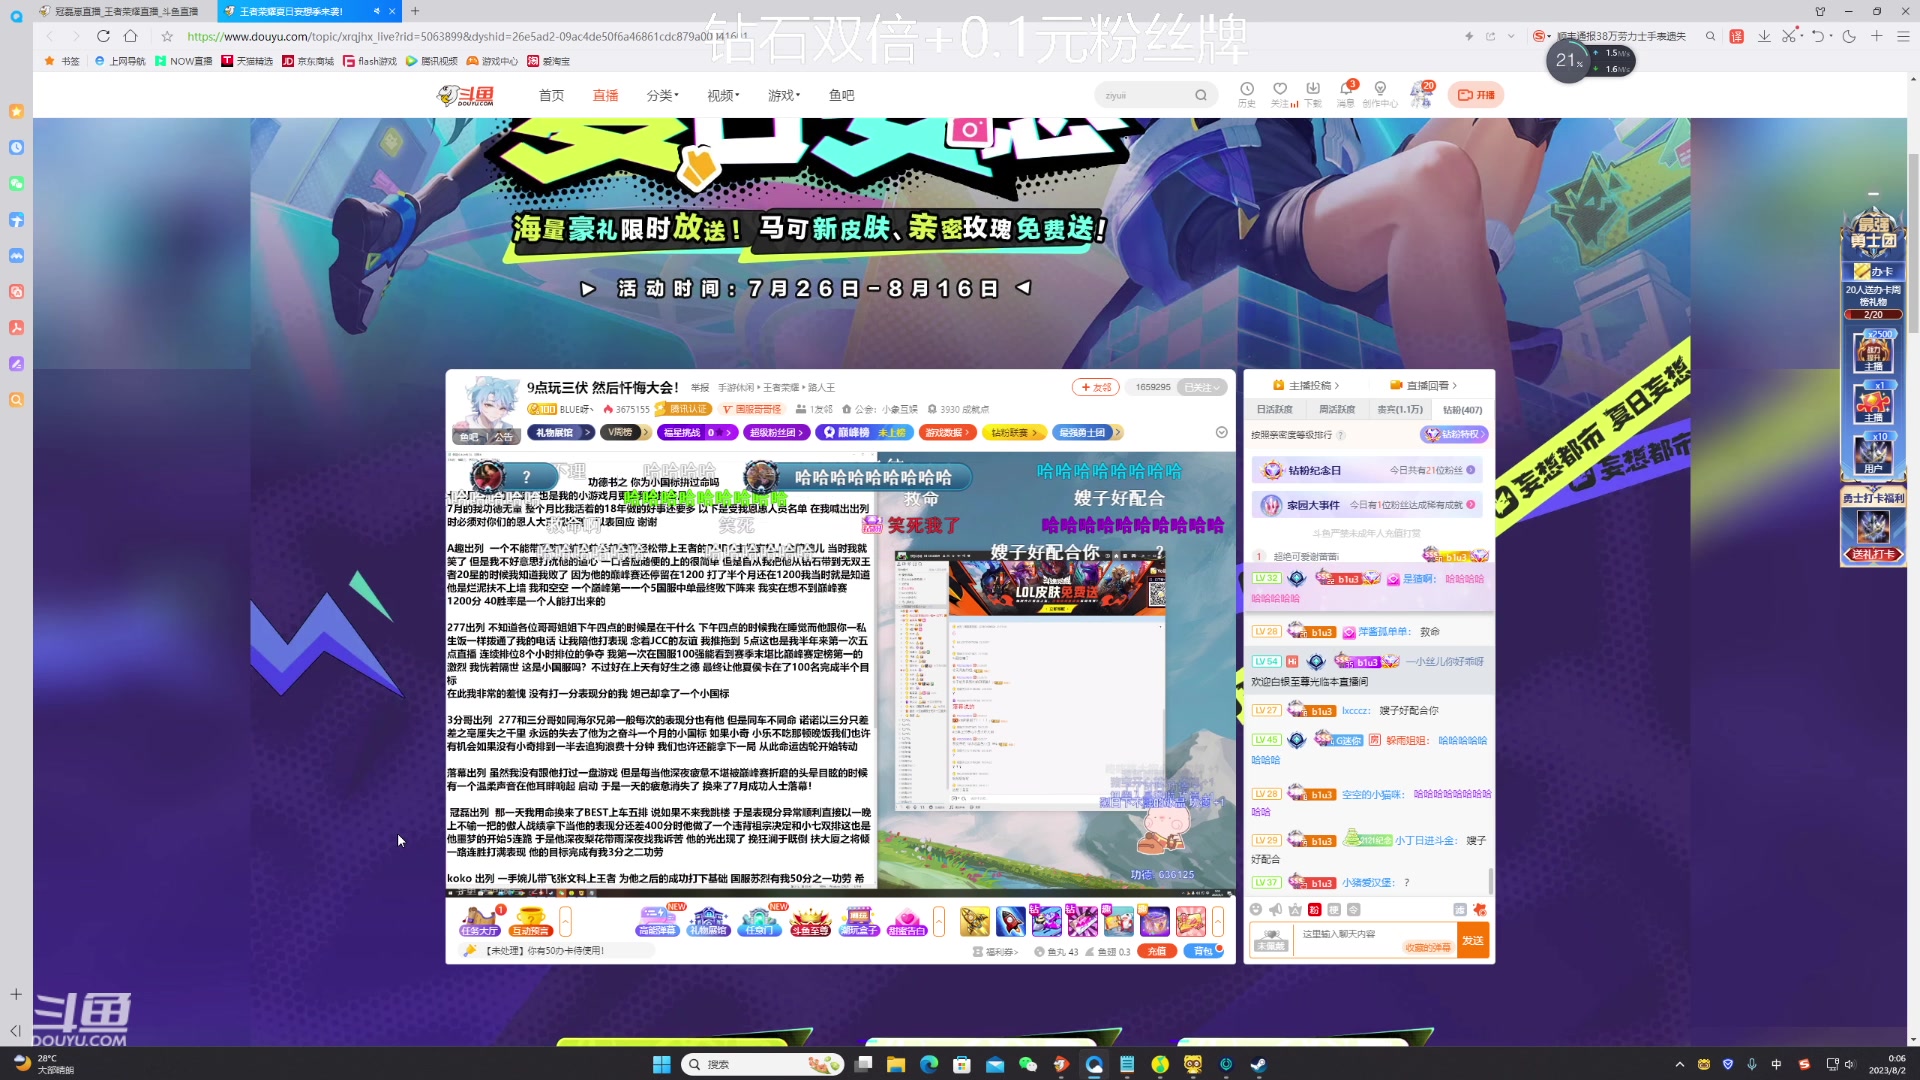1920x1080 pixels.
Task: Click the search magnifier icon in Douyu search box
Action: (1201, 95)
